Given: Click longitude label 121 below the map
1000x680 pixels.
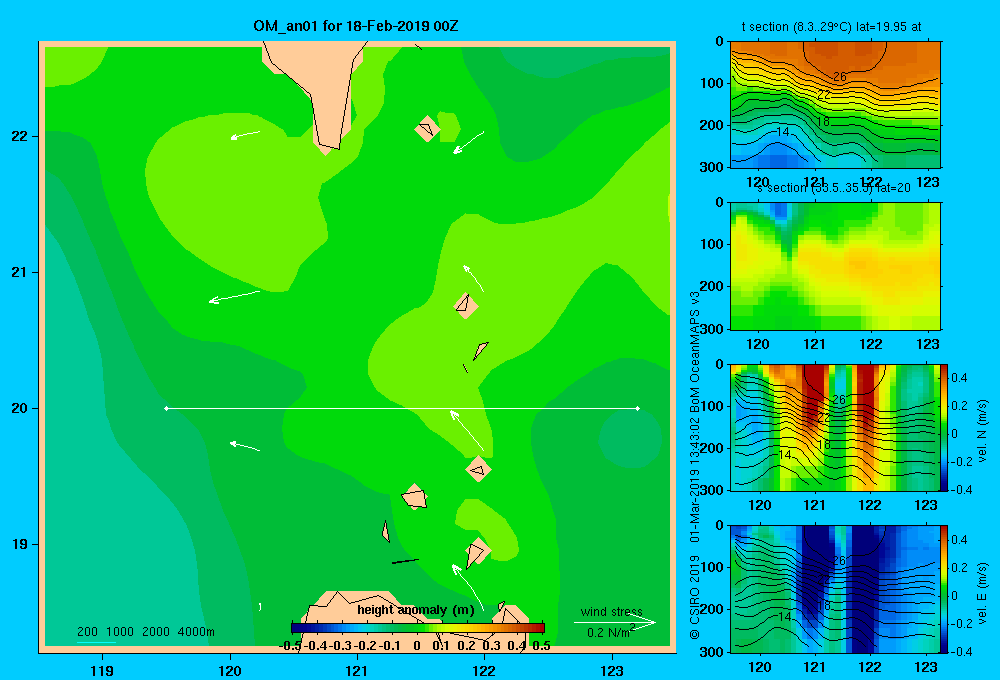Looking at the screenshot, I should pos(357,670).
